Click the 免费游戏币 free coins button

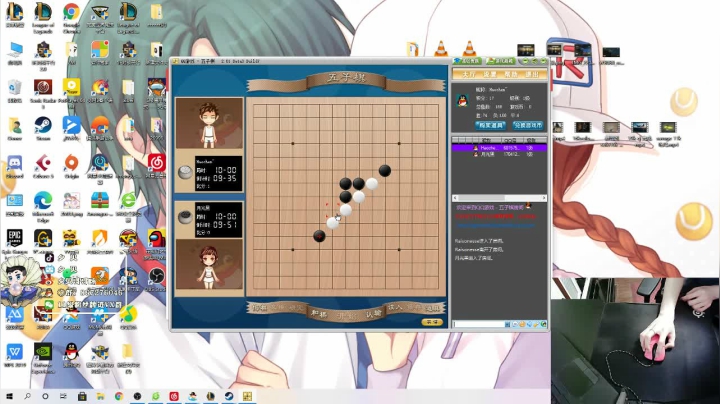(528, 125)
